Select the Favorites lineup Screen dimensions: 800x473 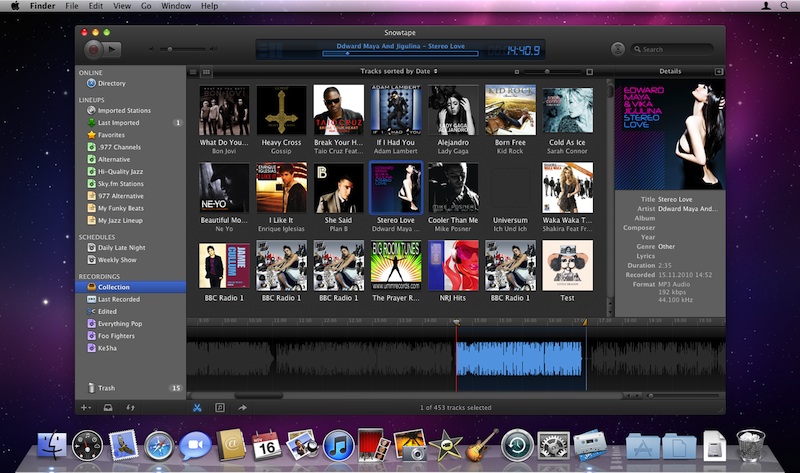(111, 134)
